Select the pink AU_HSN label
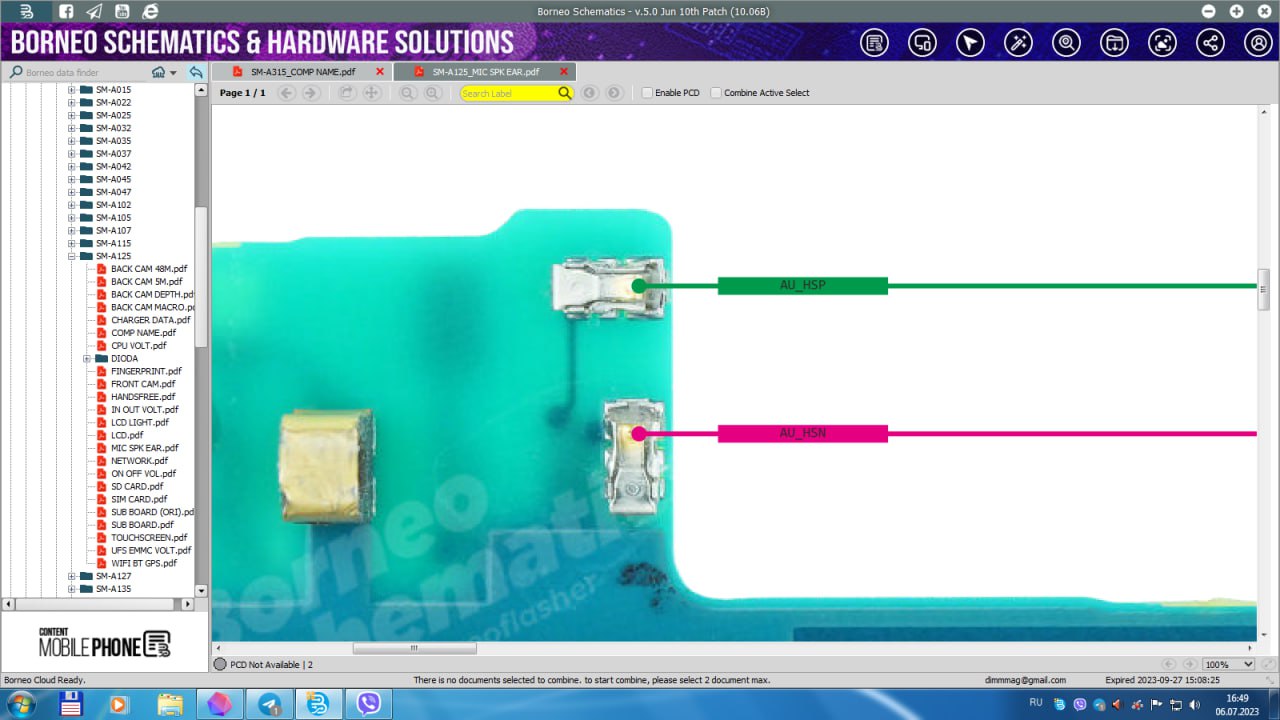Image resolution: width=1280 pixels, height=720 pixels. (x=802, y=434)
